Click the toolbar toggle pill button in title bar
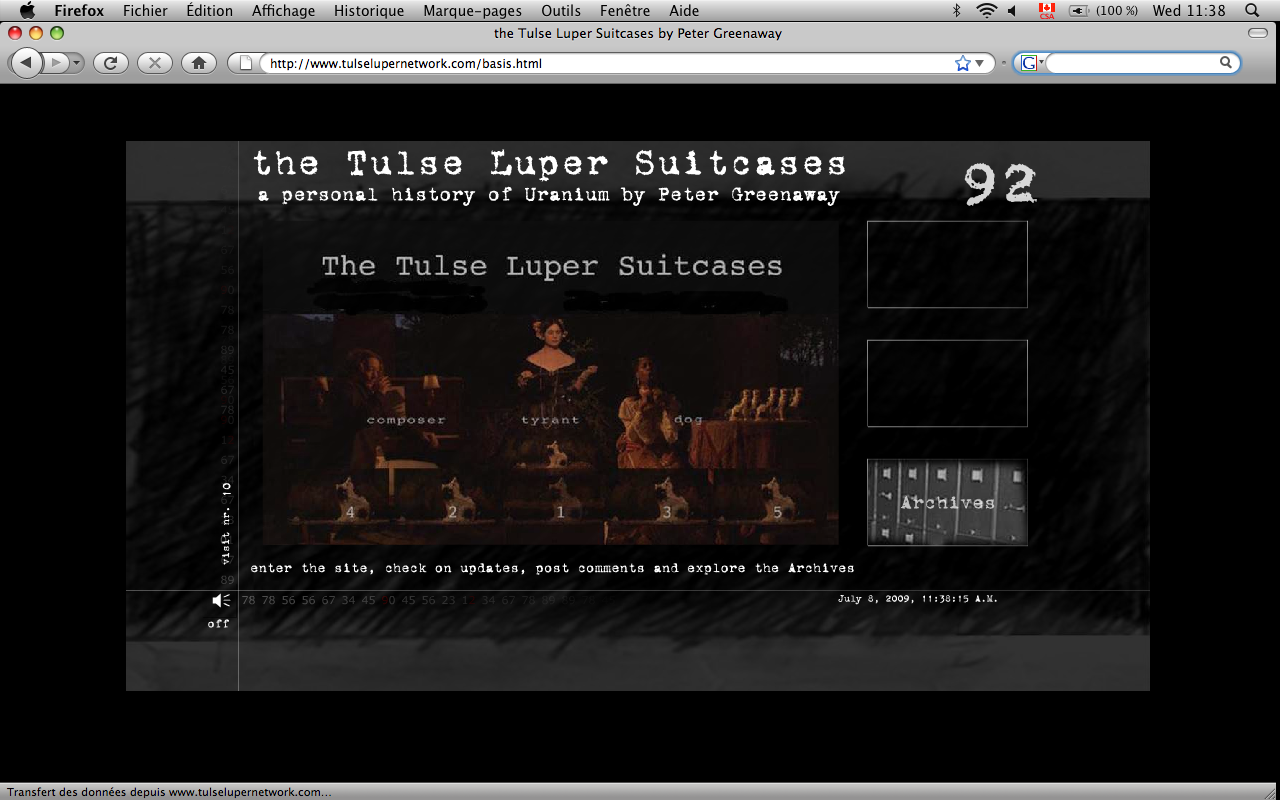The width and height of the screenshot is (1280, 800). click(1258, 34)
